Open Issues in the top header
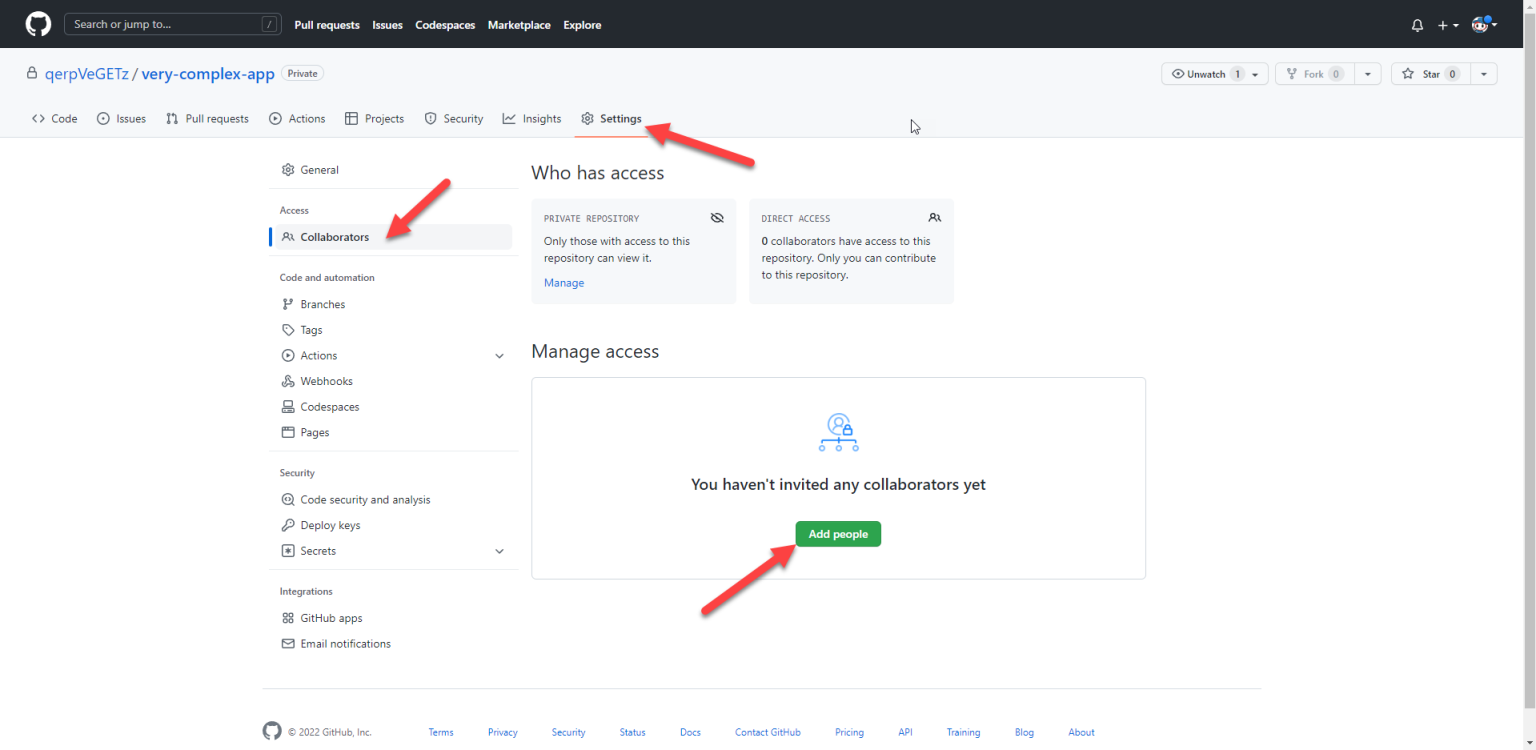 387,25
